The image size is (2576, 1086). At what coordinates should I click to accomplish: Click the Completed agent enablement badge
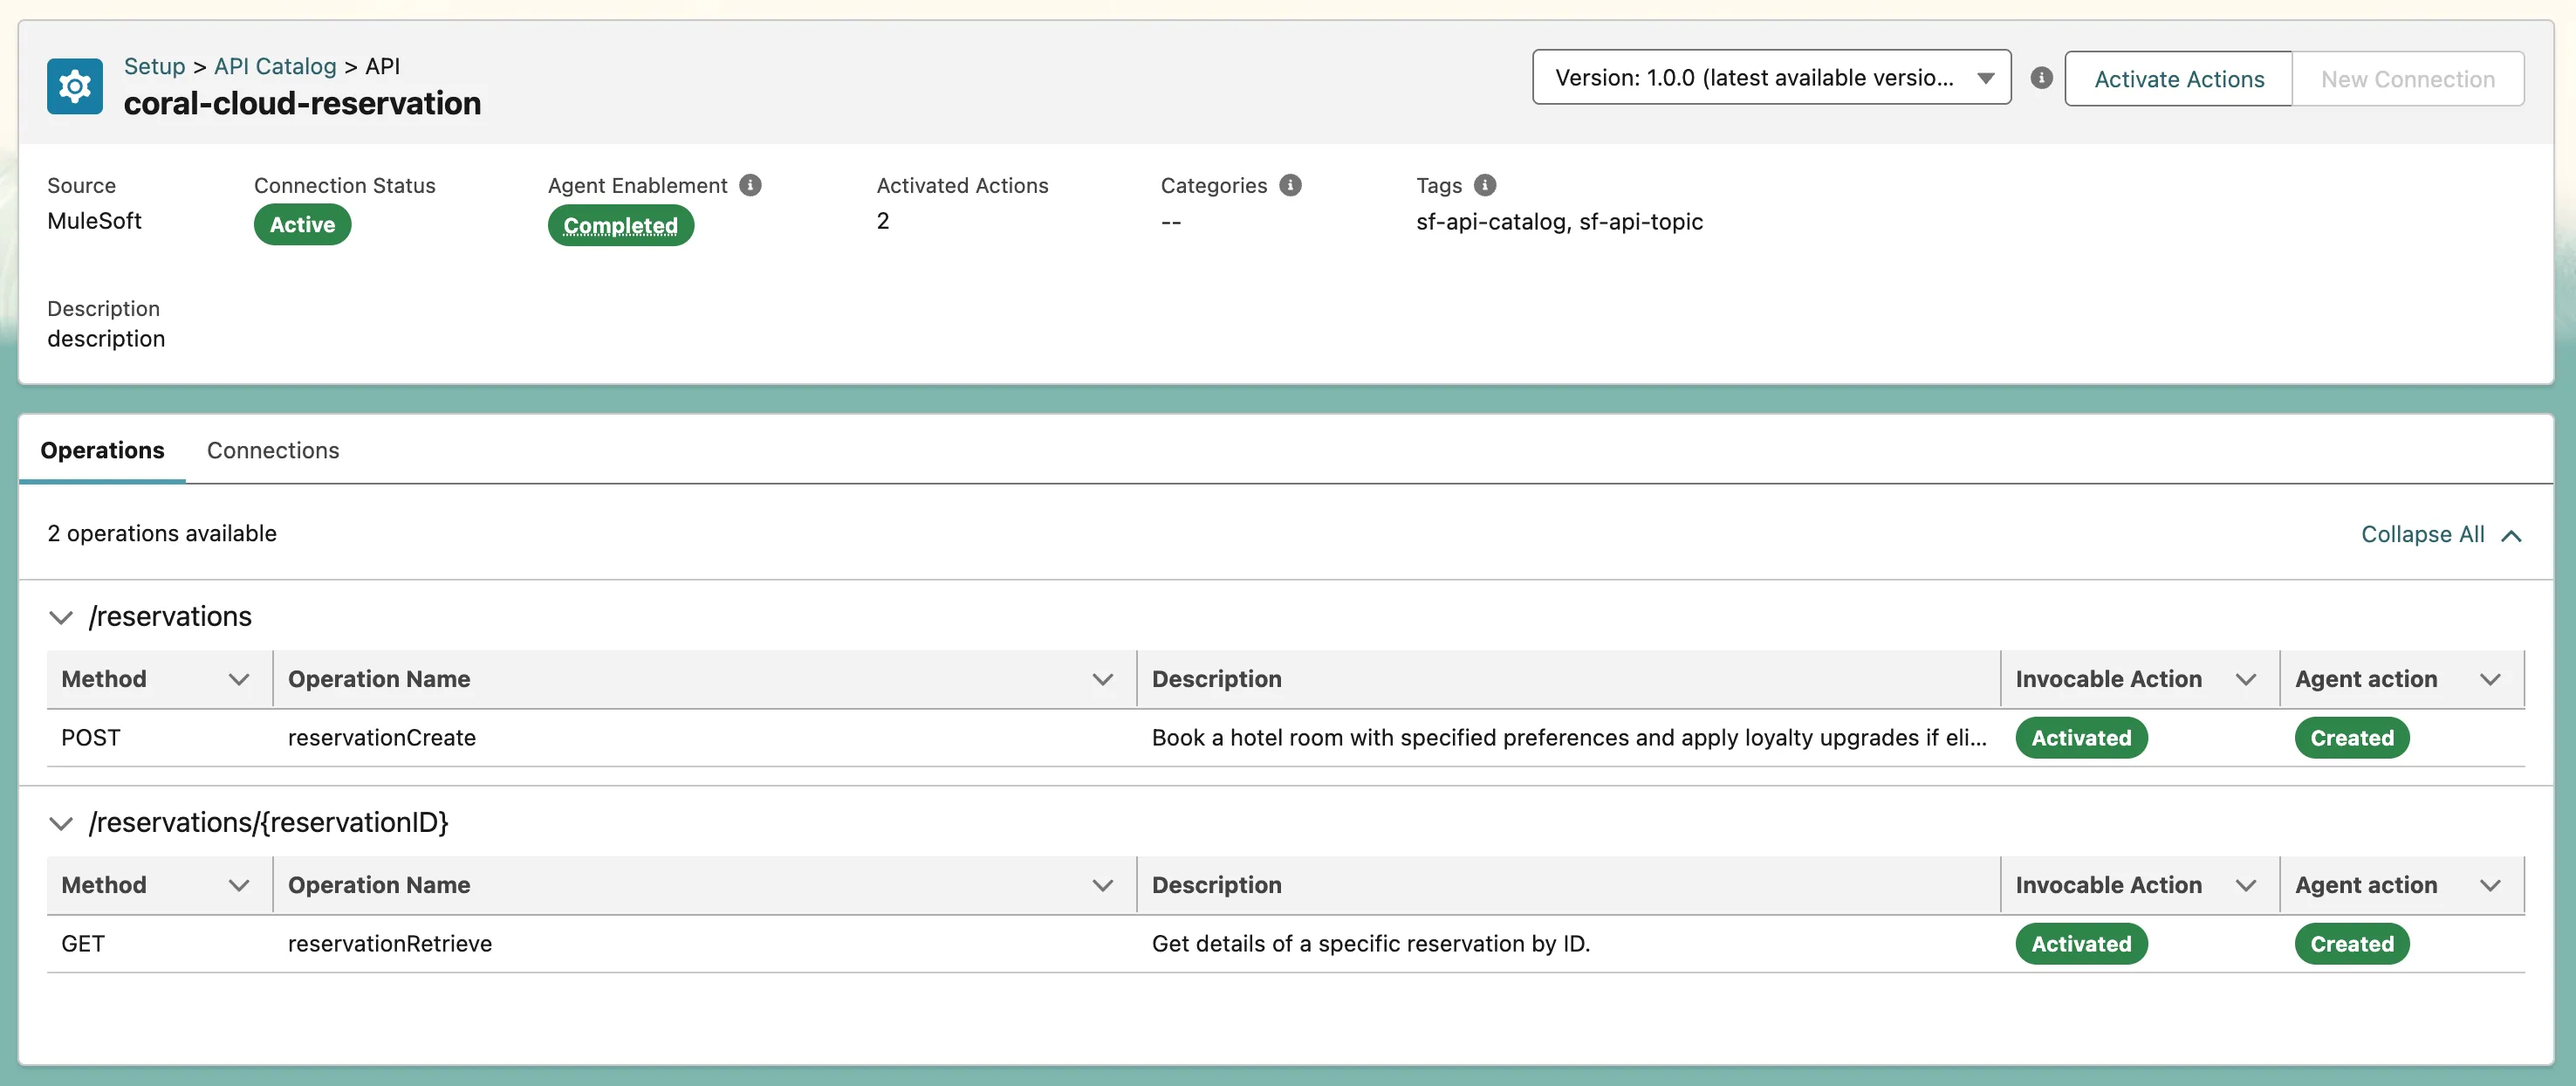coord(620,226)
